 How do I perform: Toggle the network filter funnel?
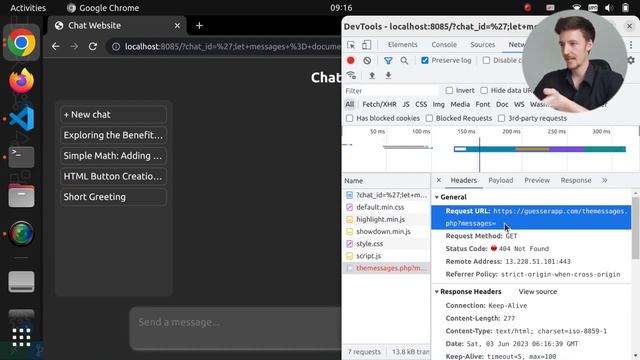pos(388,60)
